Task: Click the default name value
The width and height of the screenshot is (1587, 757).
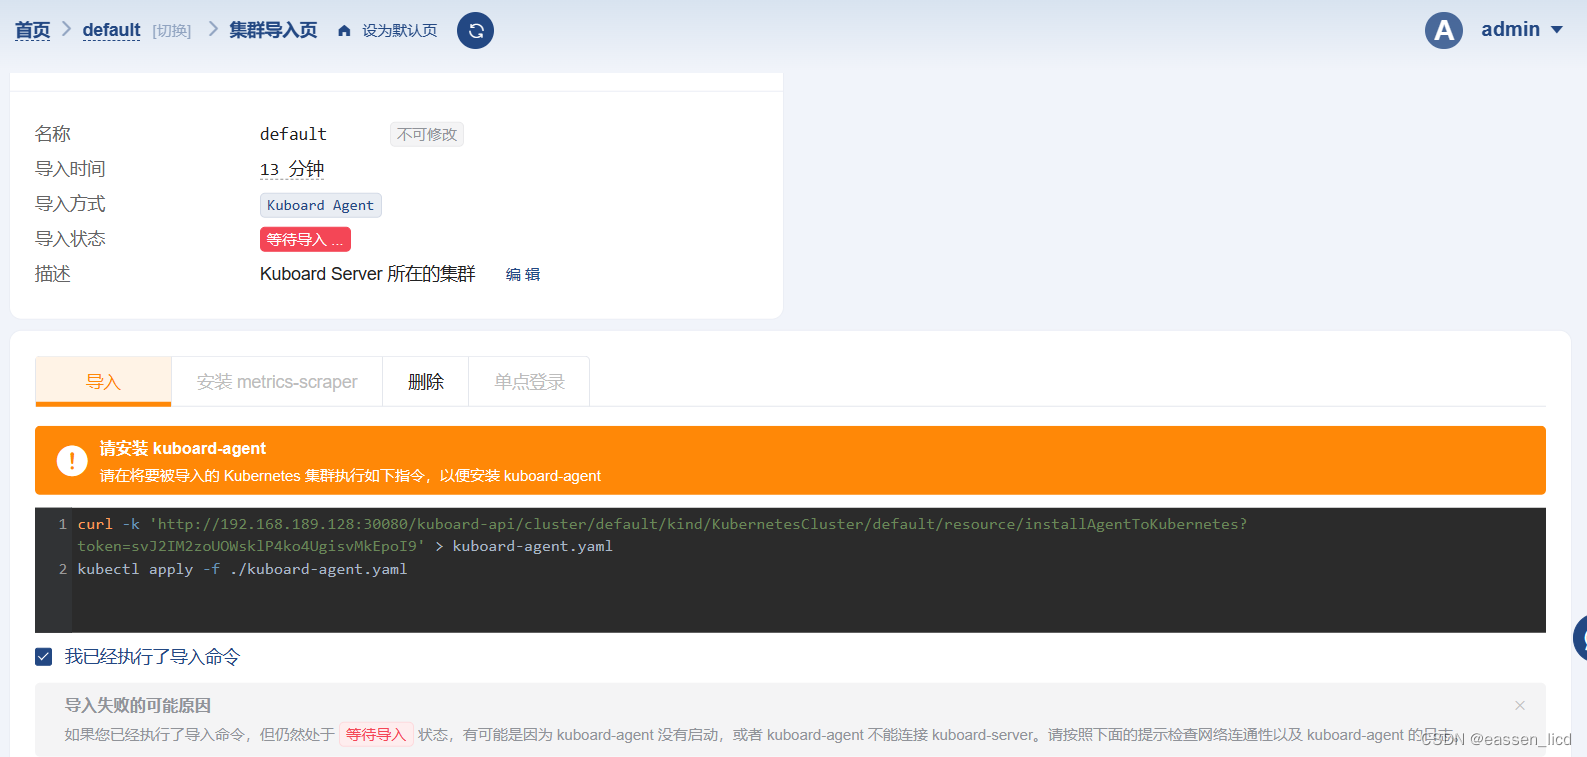Action: [x=293, y=134]
